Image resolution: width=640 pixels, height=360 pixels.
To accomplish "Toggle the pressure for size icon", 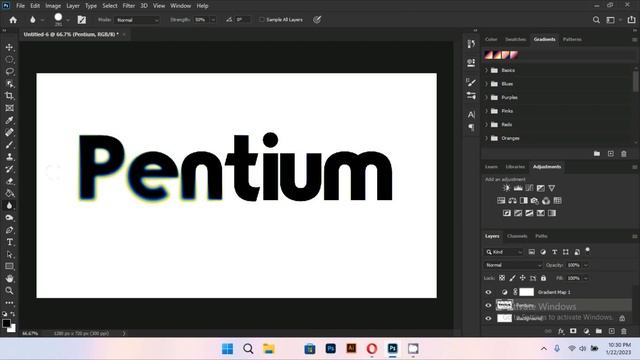I will (317, 20).
